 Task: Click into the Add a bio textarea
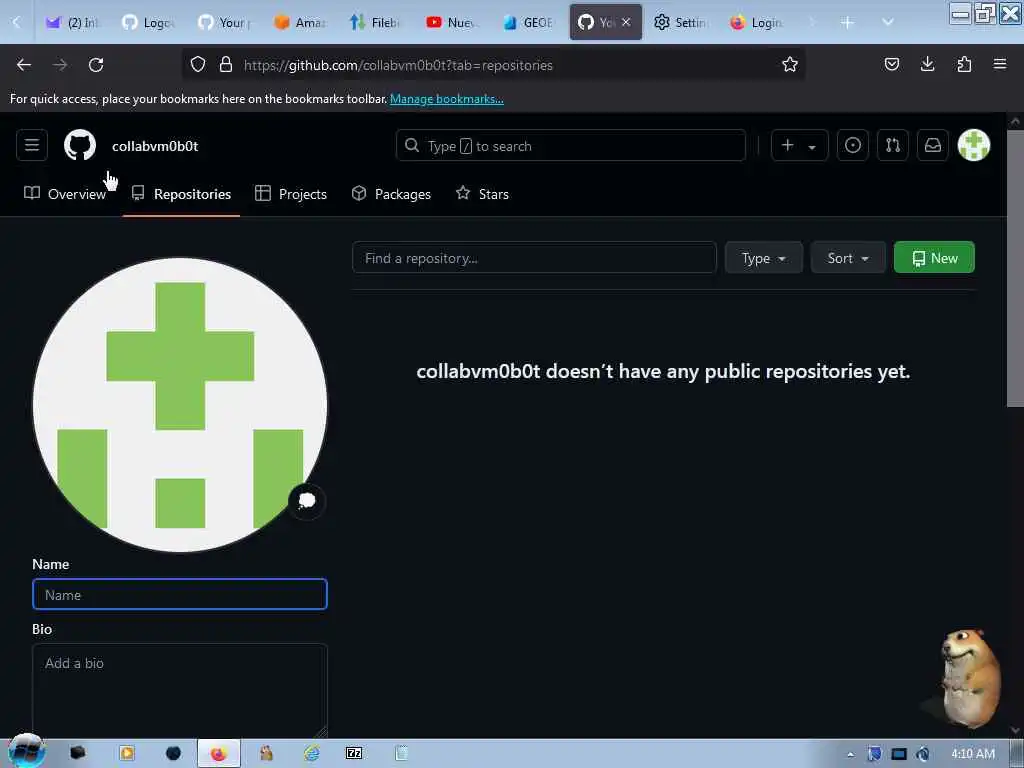[180, 691]
